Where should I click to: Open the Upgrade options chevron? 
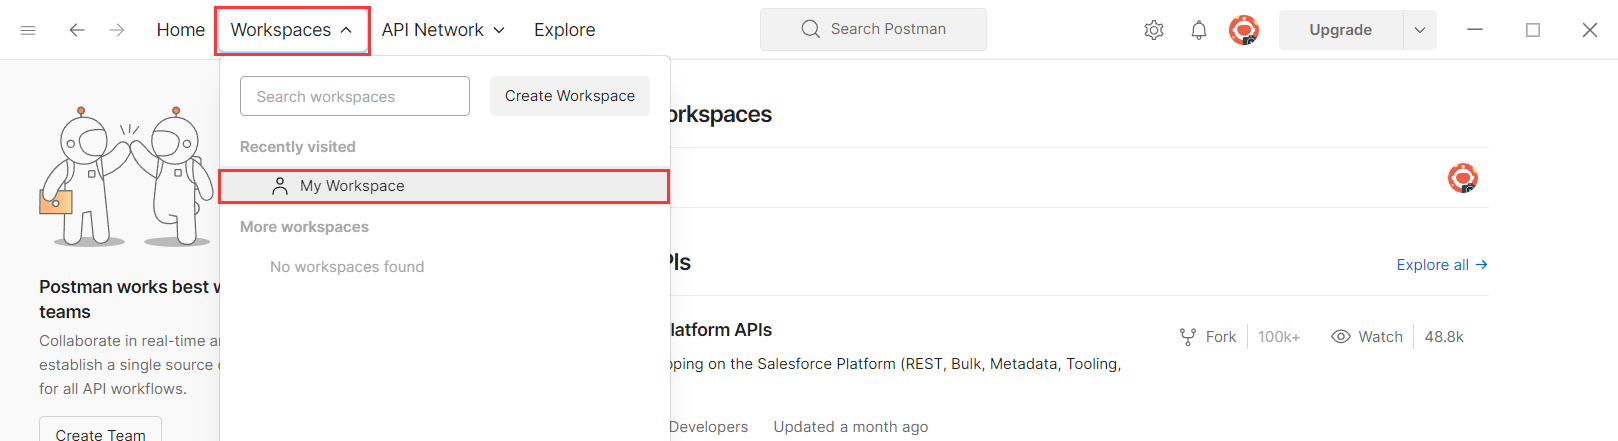[x=1420, y=30]
